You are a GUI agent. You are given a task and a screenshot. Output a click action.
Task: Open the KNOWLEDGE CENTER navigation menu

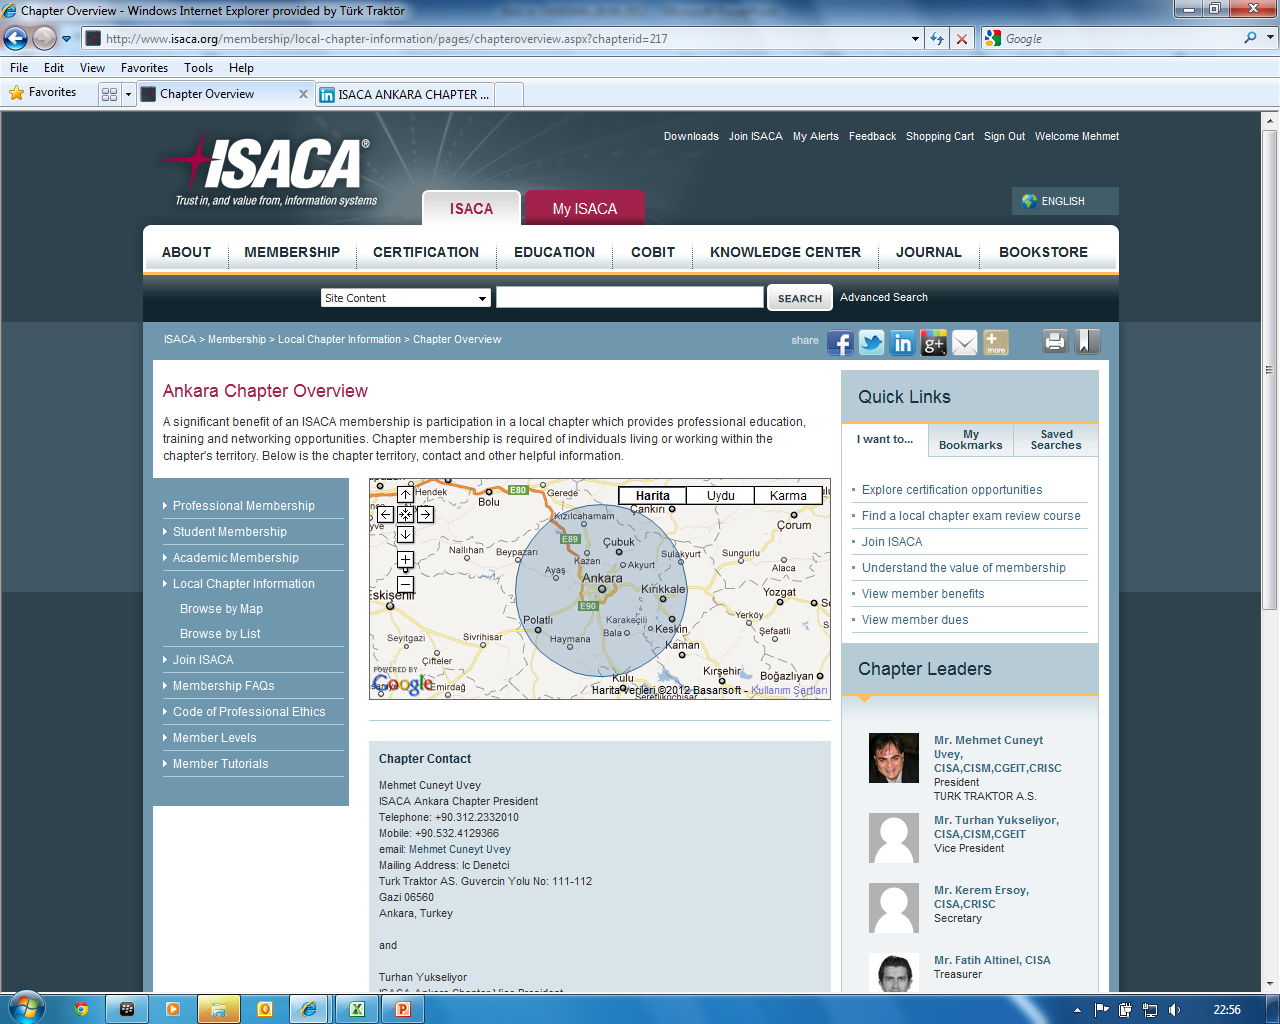pyautogui.click(x=785, y=252)
